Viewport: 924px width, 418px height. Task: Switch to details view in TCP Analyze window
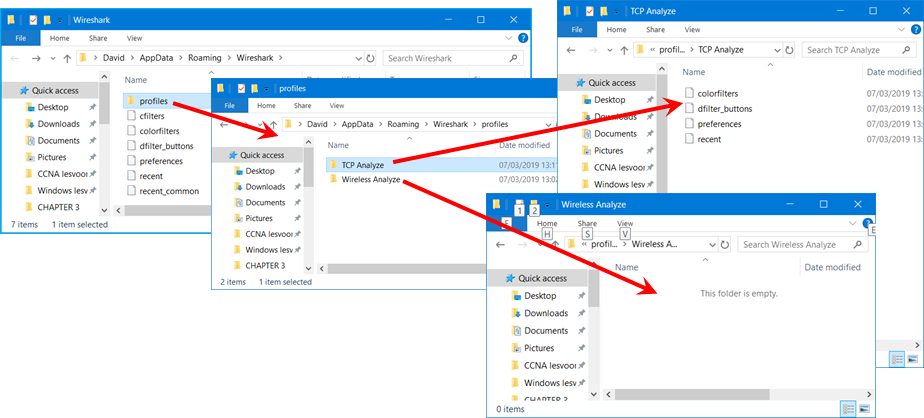click(x=897, y=358)
